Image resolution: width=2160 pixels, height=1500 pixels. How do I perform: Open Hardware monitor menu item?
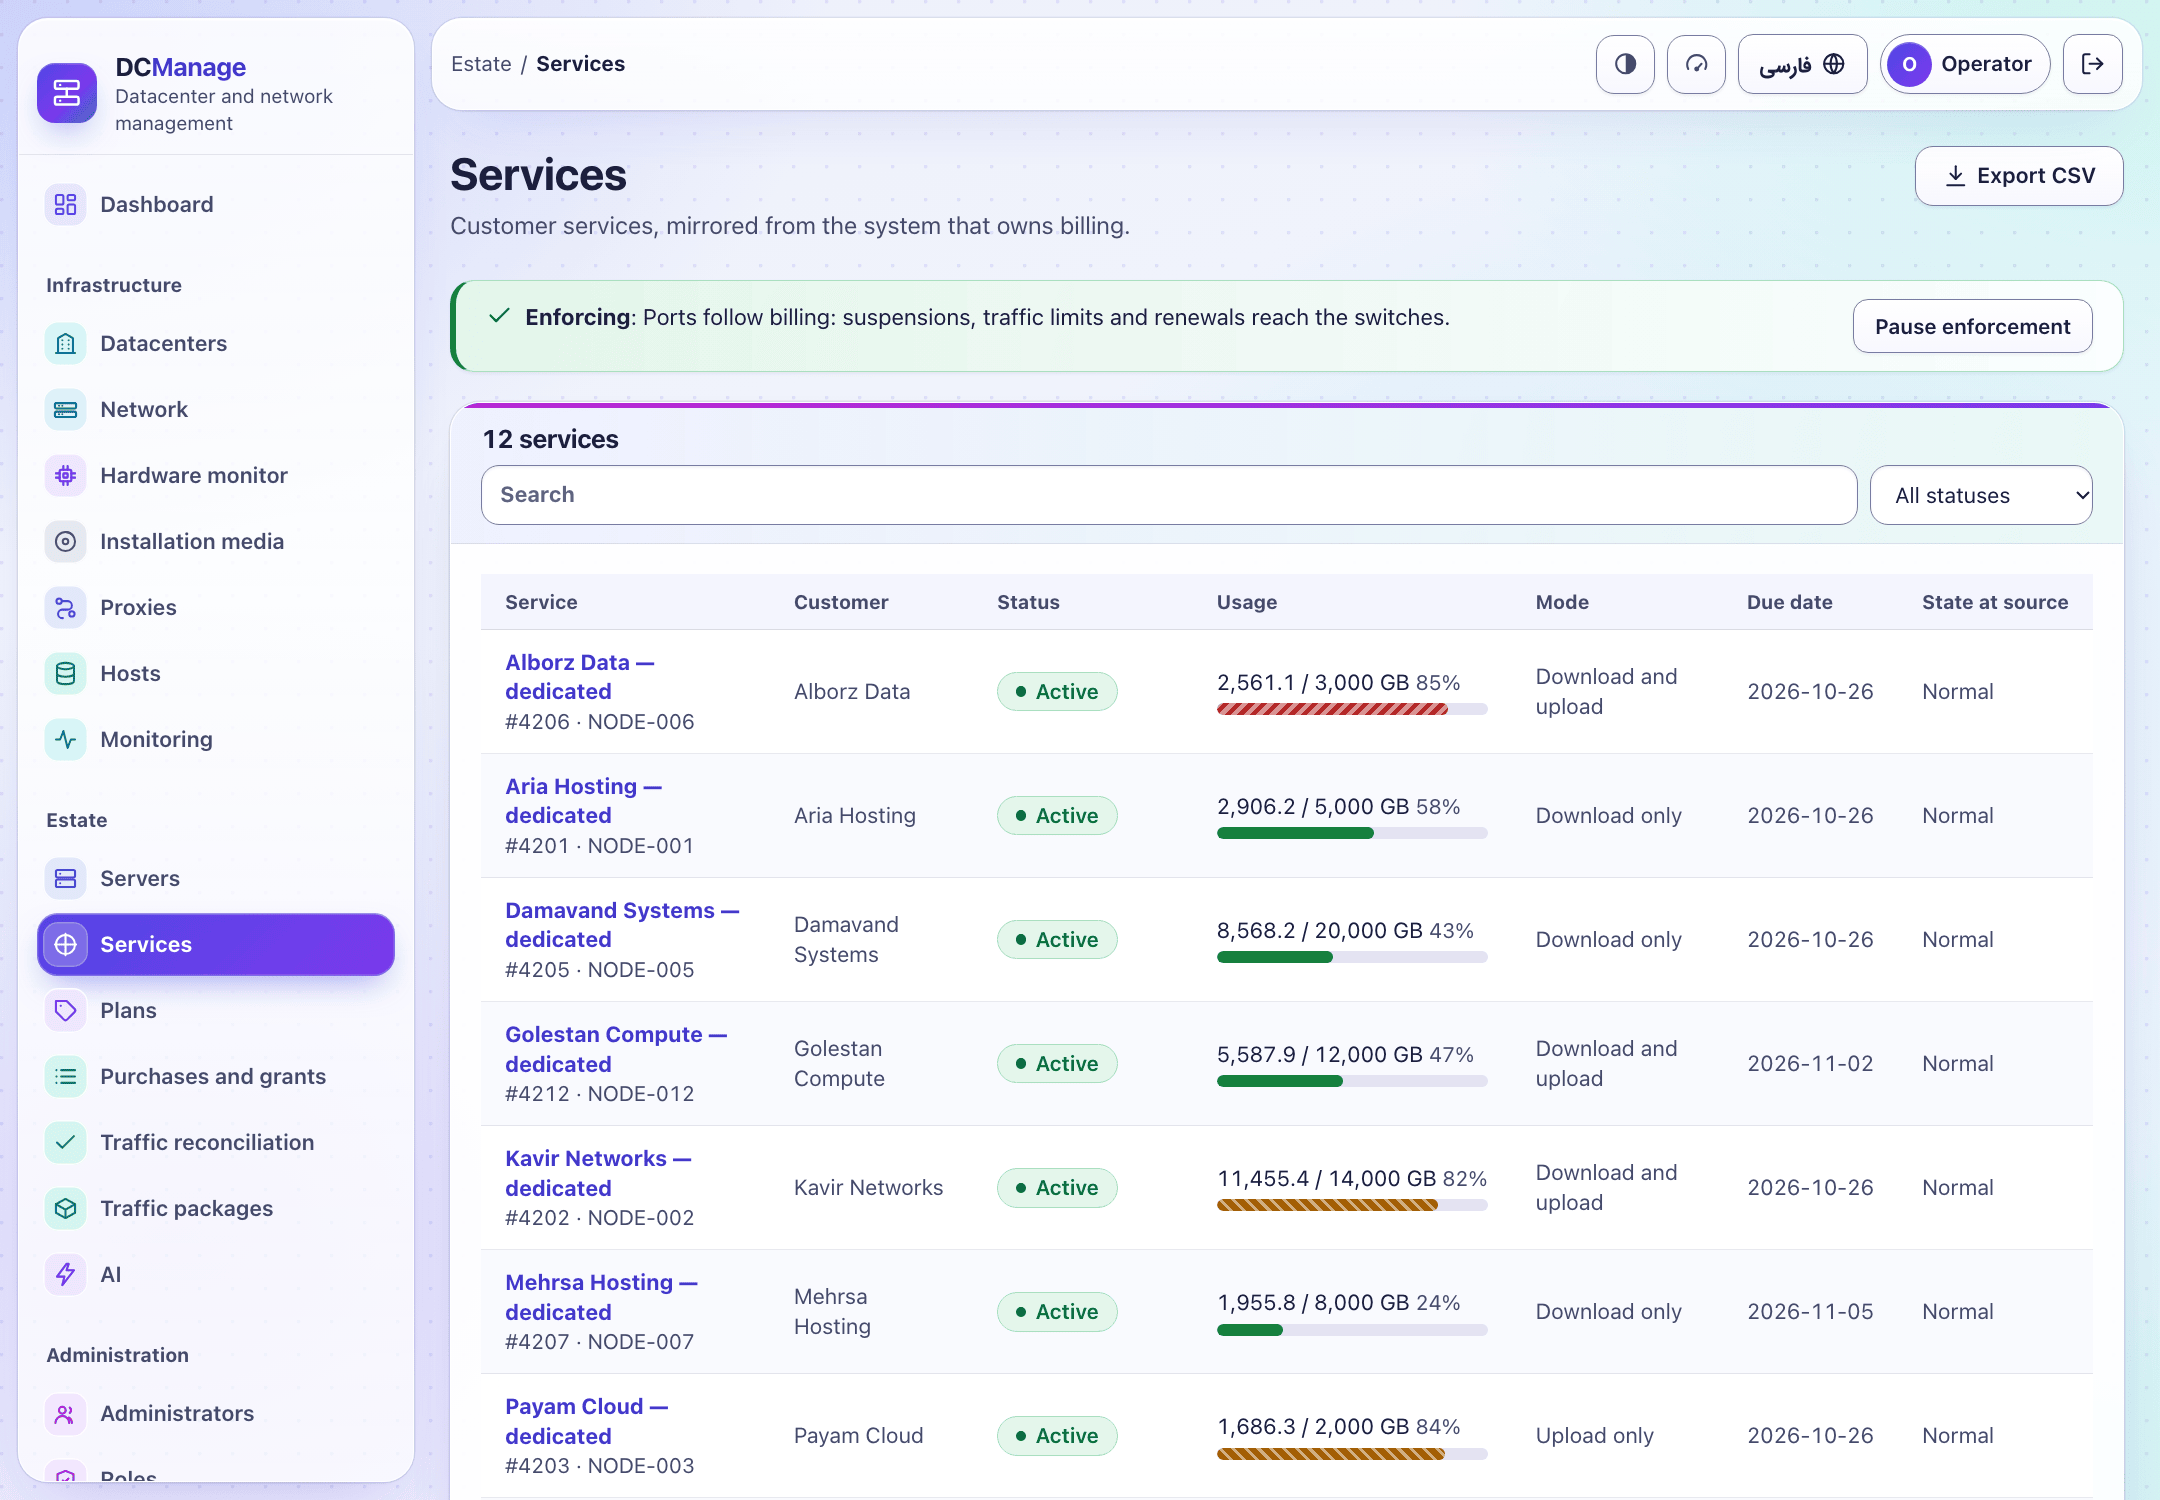[x=216, y=476]
